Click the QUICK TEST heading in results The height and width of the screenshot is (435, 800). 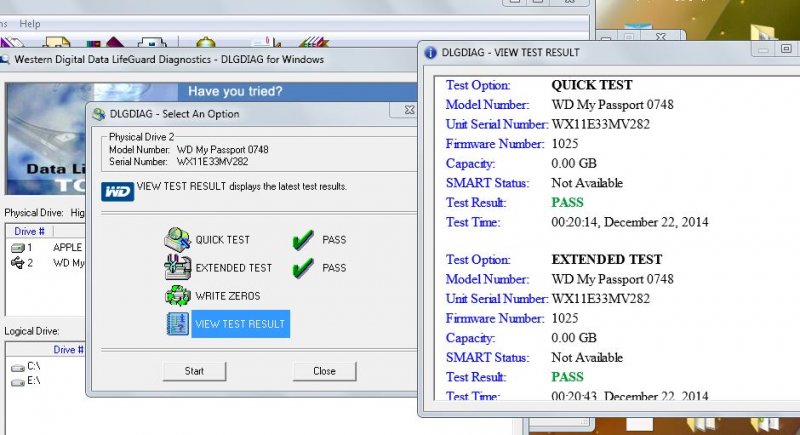click(x=592, y=85)
